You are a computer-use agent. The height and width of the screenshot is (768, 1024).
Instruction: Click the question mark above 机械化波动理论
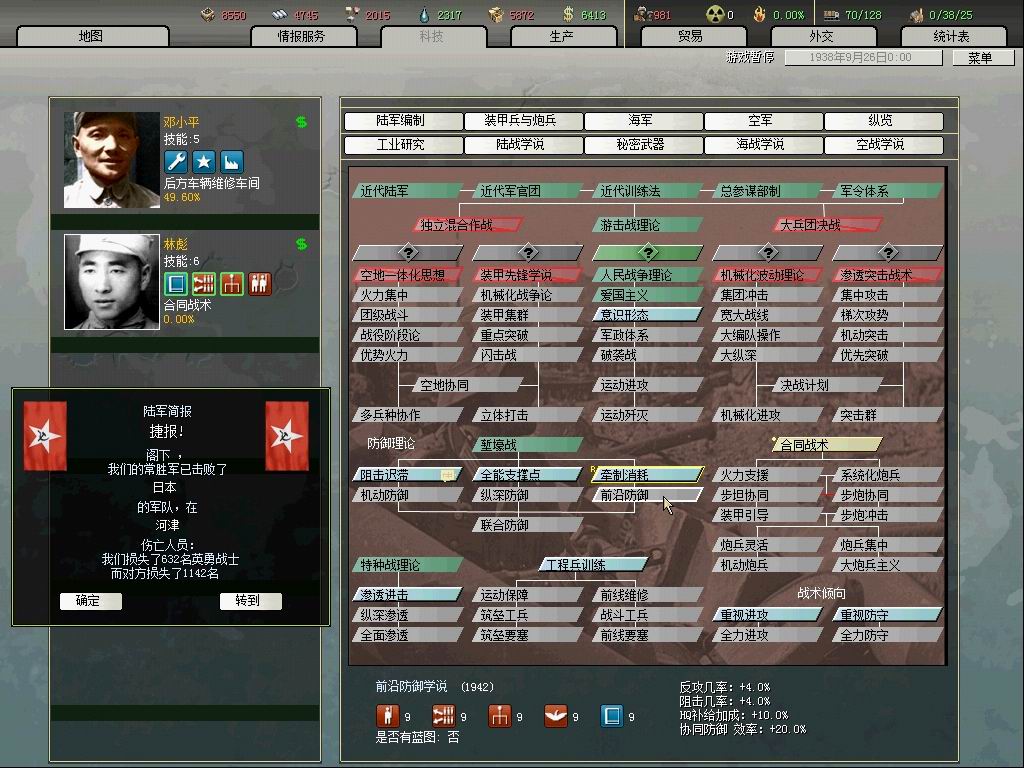point(768,252)
